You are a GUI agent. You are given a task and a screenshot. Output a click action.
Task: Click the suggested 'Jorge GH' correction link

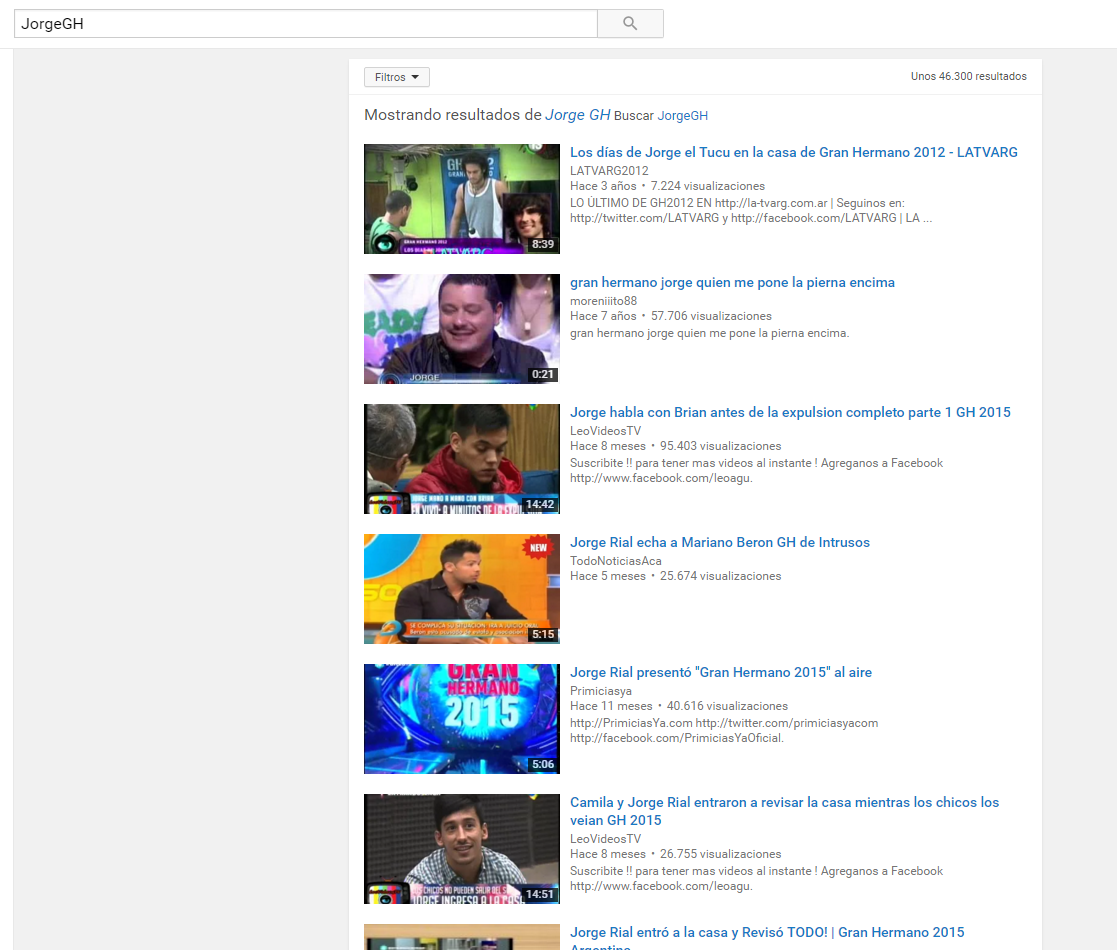coord(577,115)
